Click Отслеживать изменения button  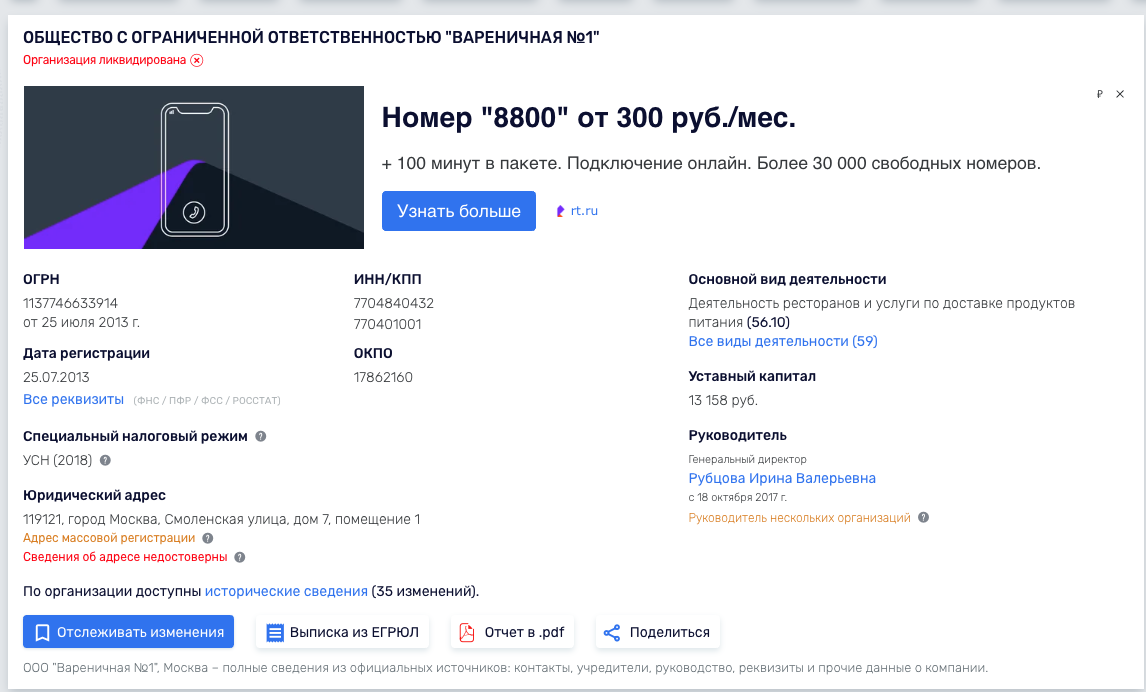pos(128,632)
